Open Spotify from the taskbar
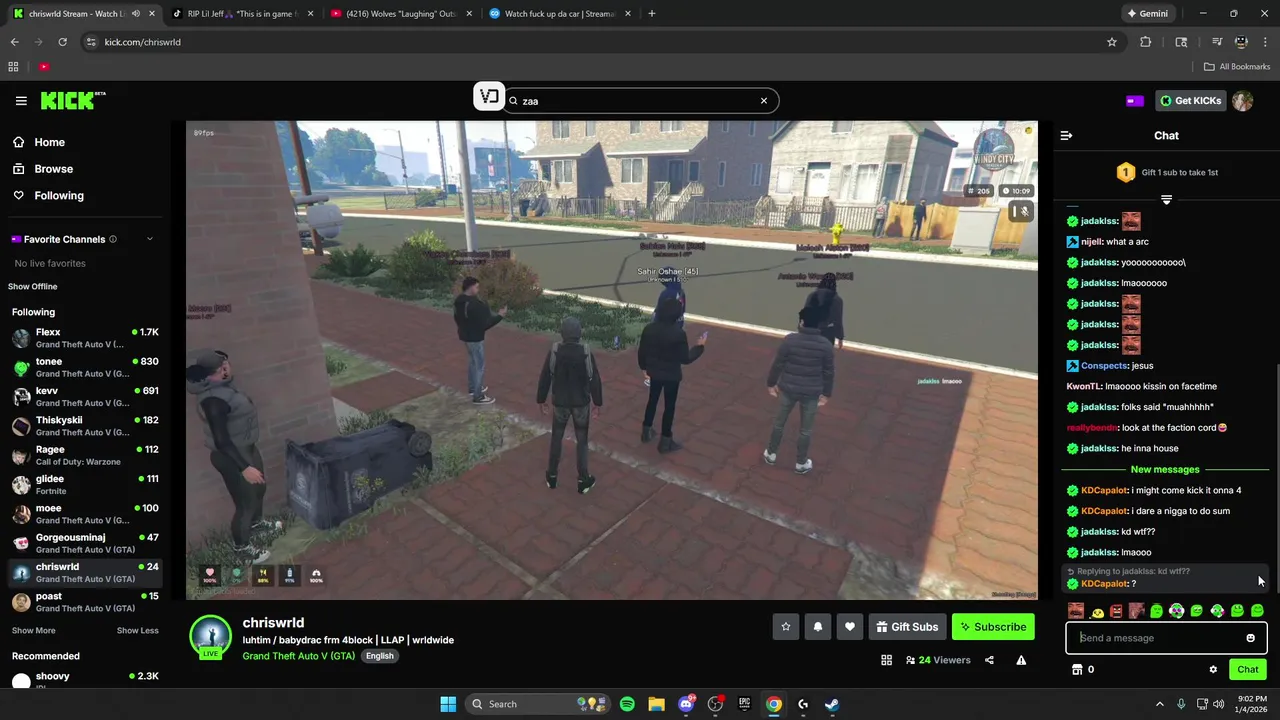Image resolution: width=1280 pixels, height=720 pixels. pyautogui.click(x=627, y=704)
